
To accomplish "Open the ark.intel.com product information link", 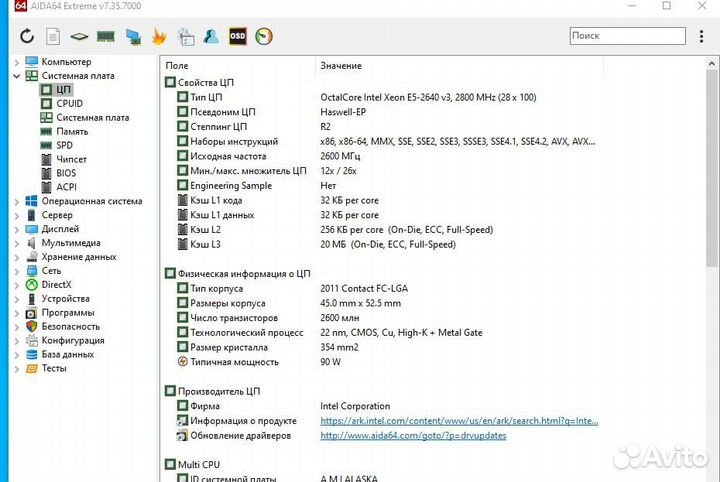I will 459,421.
